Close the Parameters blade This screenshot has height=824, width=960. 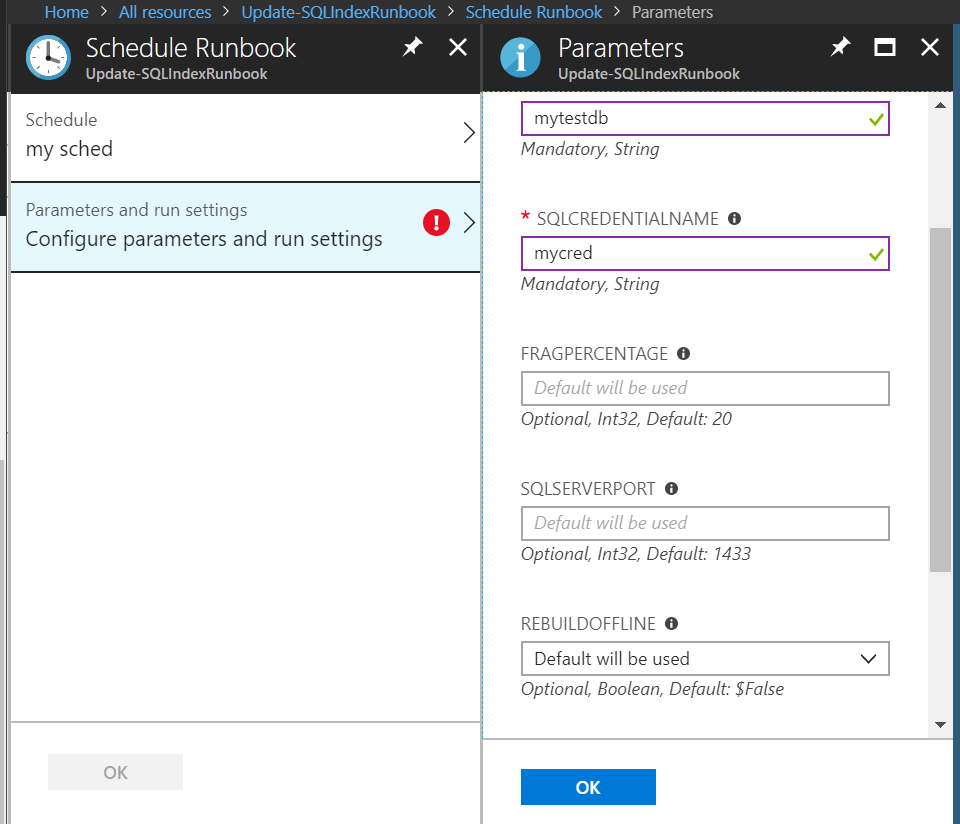tap(930, 47)
